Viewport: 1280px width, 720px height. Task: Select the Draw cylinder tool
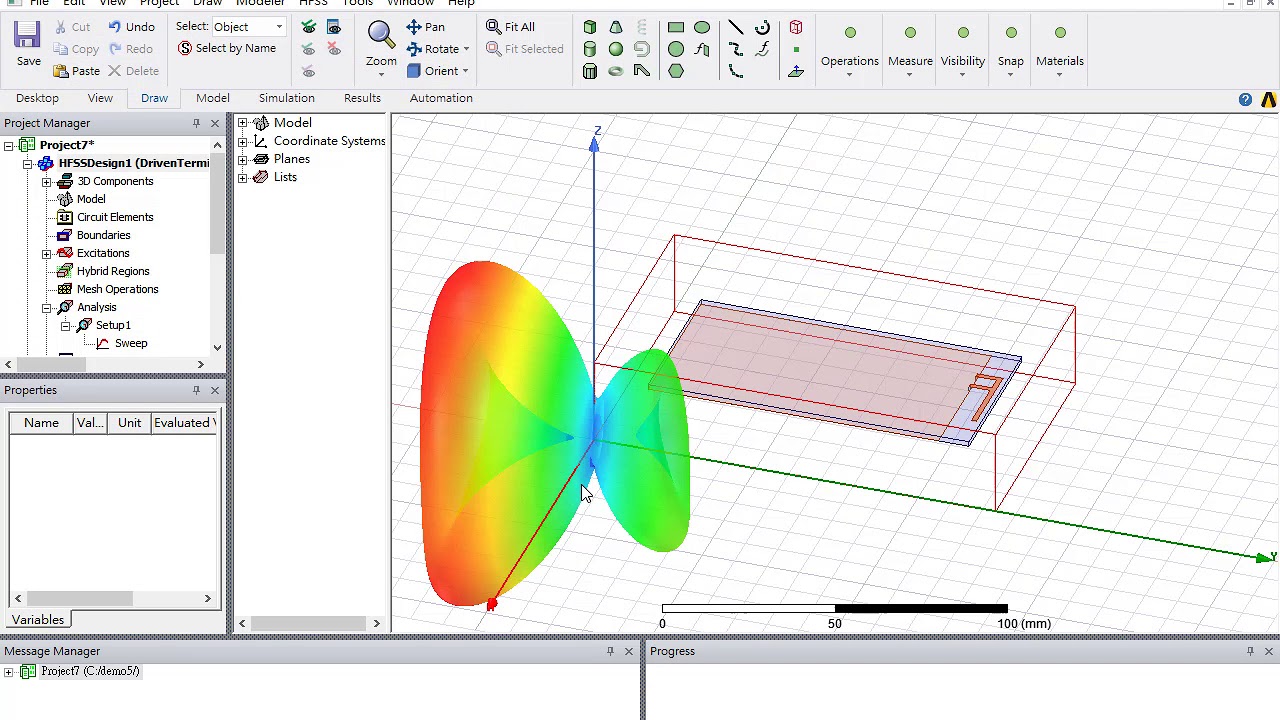(x=590, y=49)
